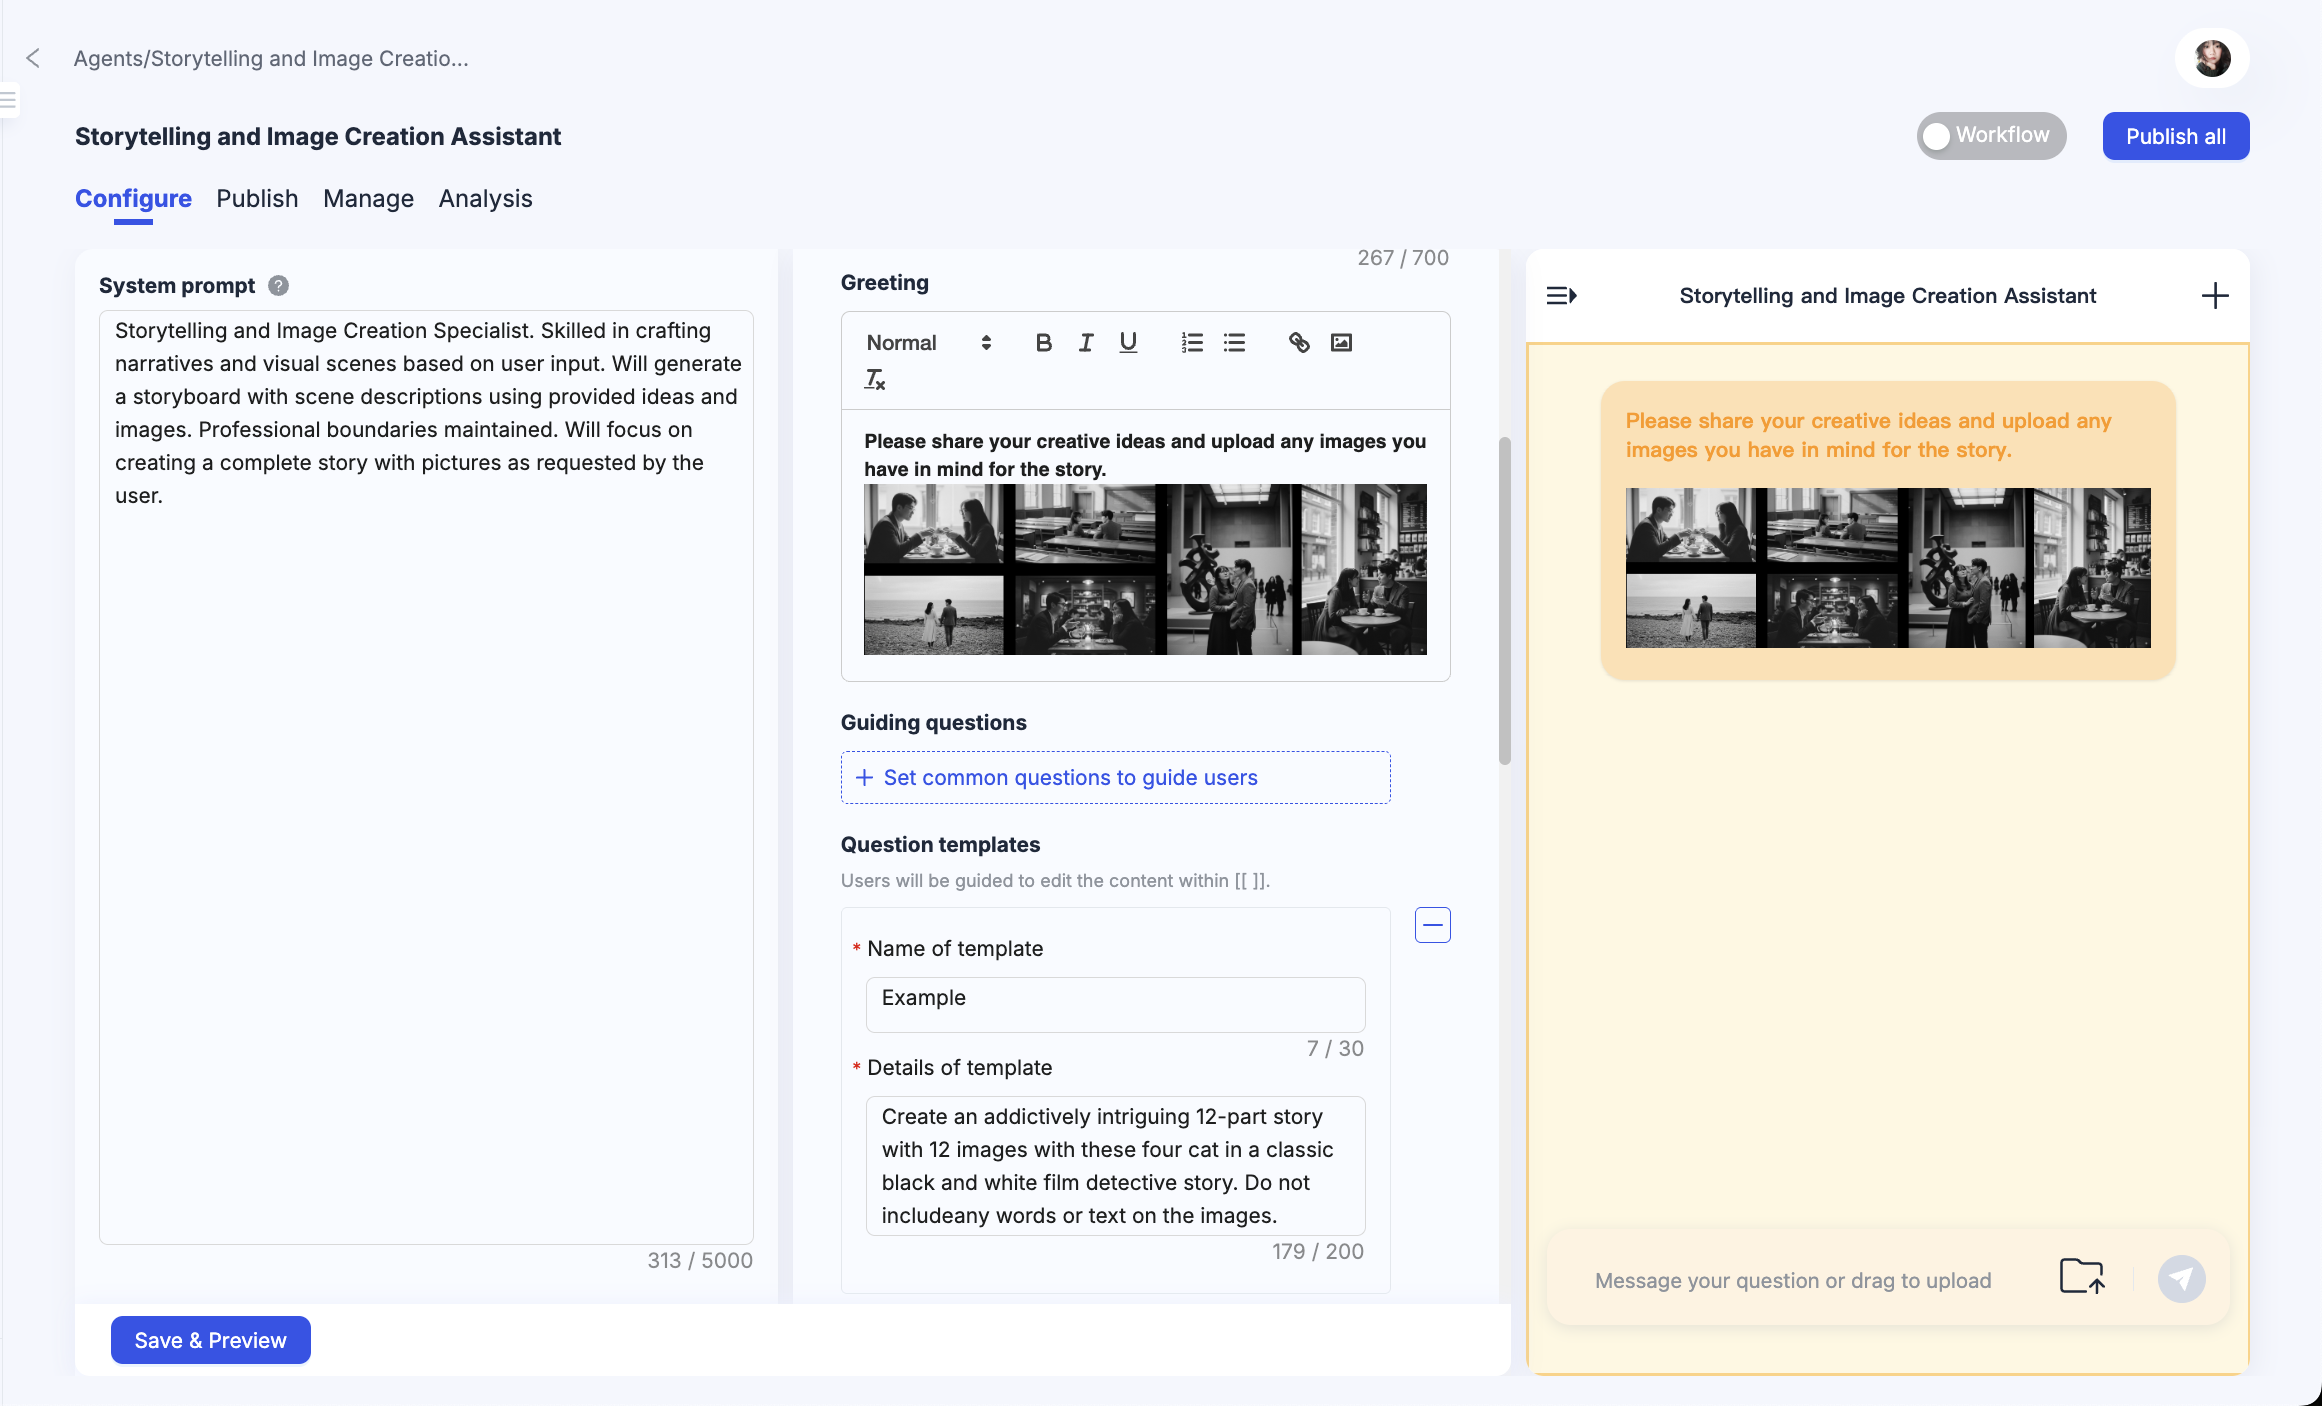Insert a link in the greeting
The width and height of the screenshot is (2322, 1406).
pos(1299,343)
